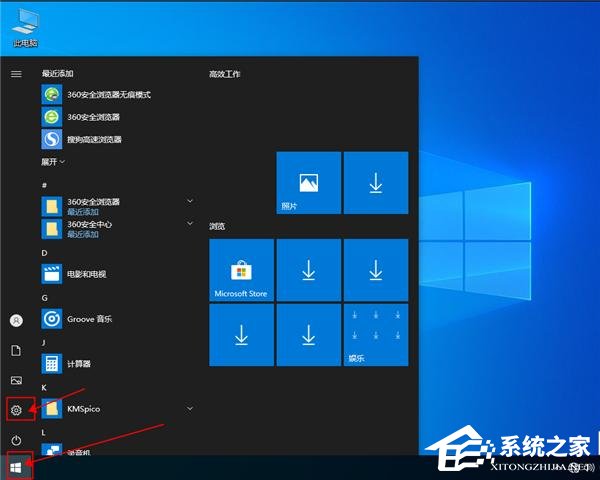Click the Power icon in the sidebar

pos(16,440)
